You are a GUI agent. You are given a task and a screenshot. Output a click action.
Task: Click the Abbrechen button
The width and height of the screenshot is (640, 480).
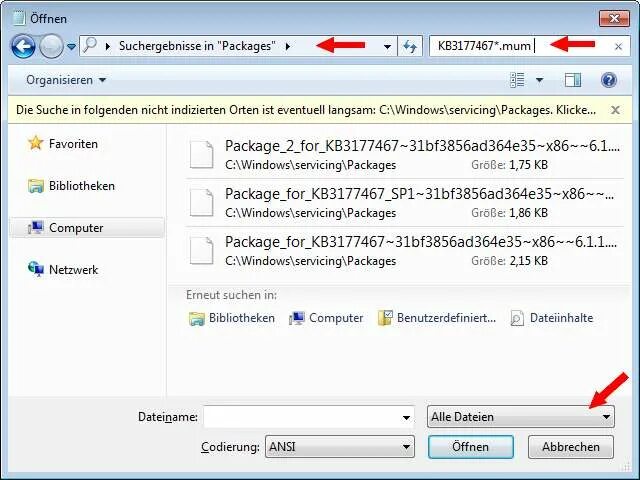[x=571, y=447]
